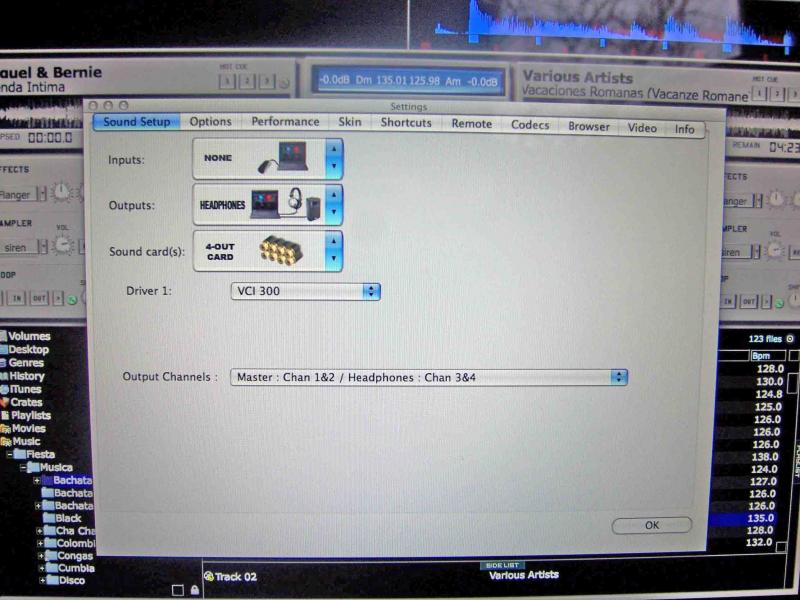This screenshot has height=600, width=800.
Task: Open the left deck siren sampler dropdown
Action: pos(43,247)
